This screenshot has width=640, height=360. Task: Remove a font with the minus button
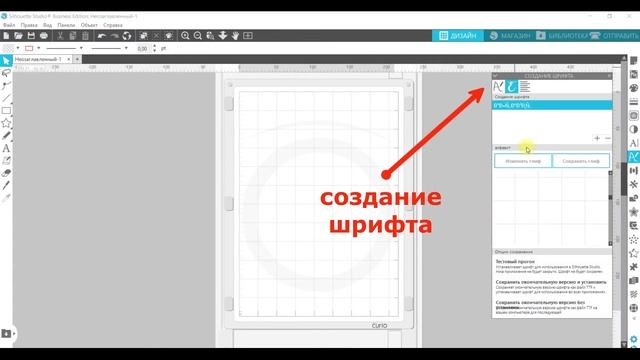coord(607,138)
